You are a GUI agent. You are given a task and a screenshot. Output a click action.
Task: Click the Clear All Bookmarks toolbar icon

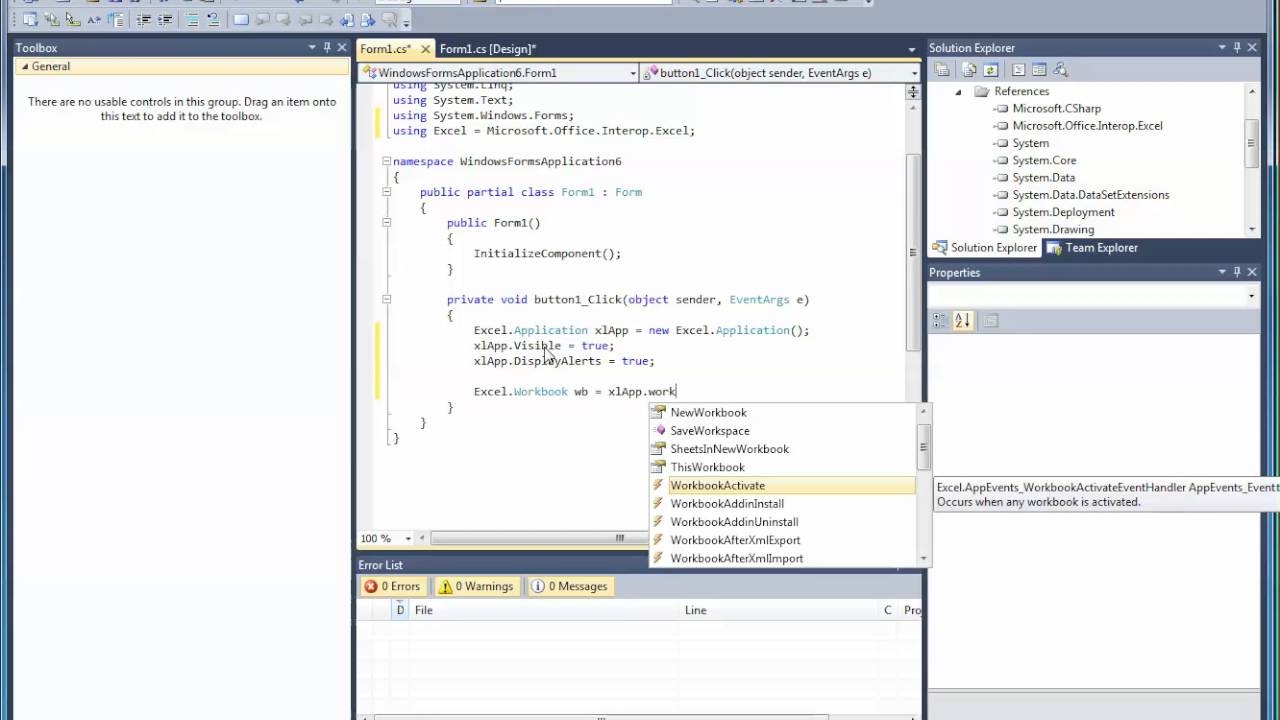[x=389, y=20]
